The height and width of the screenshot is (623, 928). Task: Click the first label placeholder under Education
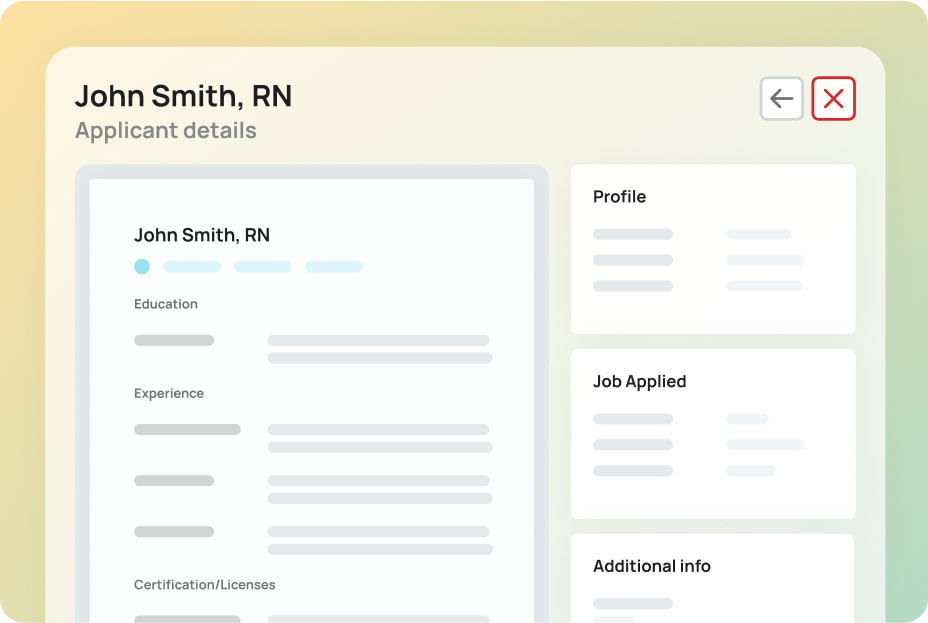tap(174, 340)
